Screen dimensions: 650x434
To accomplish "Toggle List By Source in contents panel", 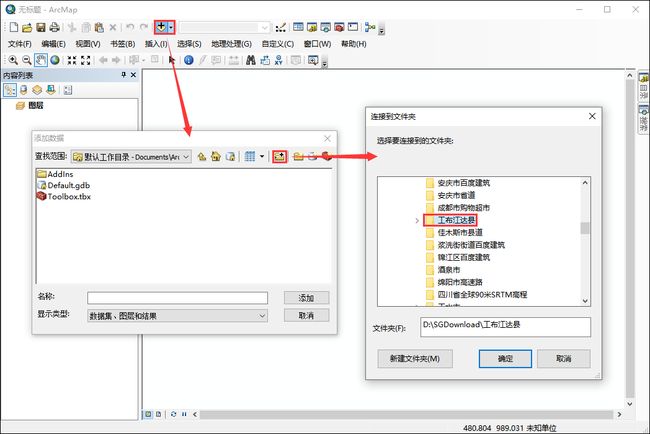I will point(24,90).
